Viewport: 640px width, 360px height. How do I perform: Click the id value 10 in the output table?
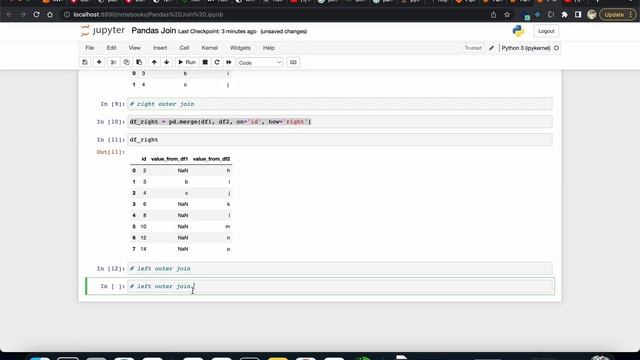(143, 227)
